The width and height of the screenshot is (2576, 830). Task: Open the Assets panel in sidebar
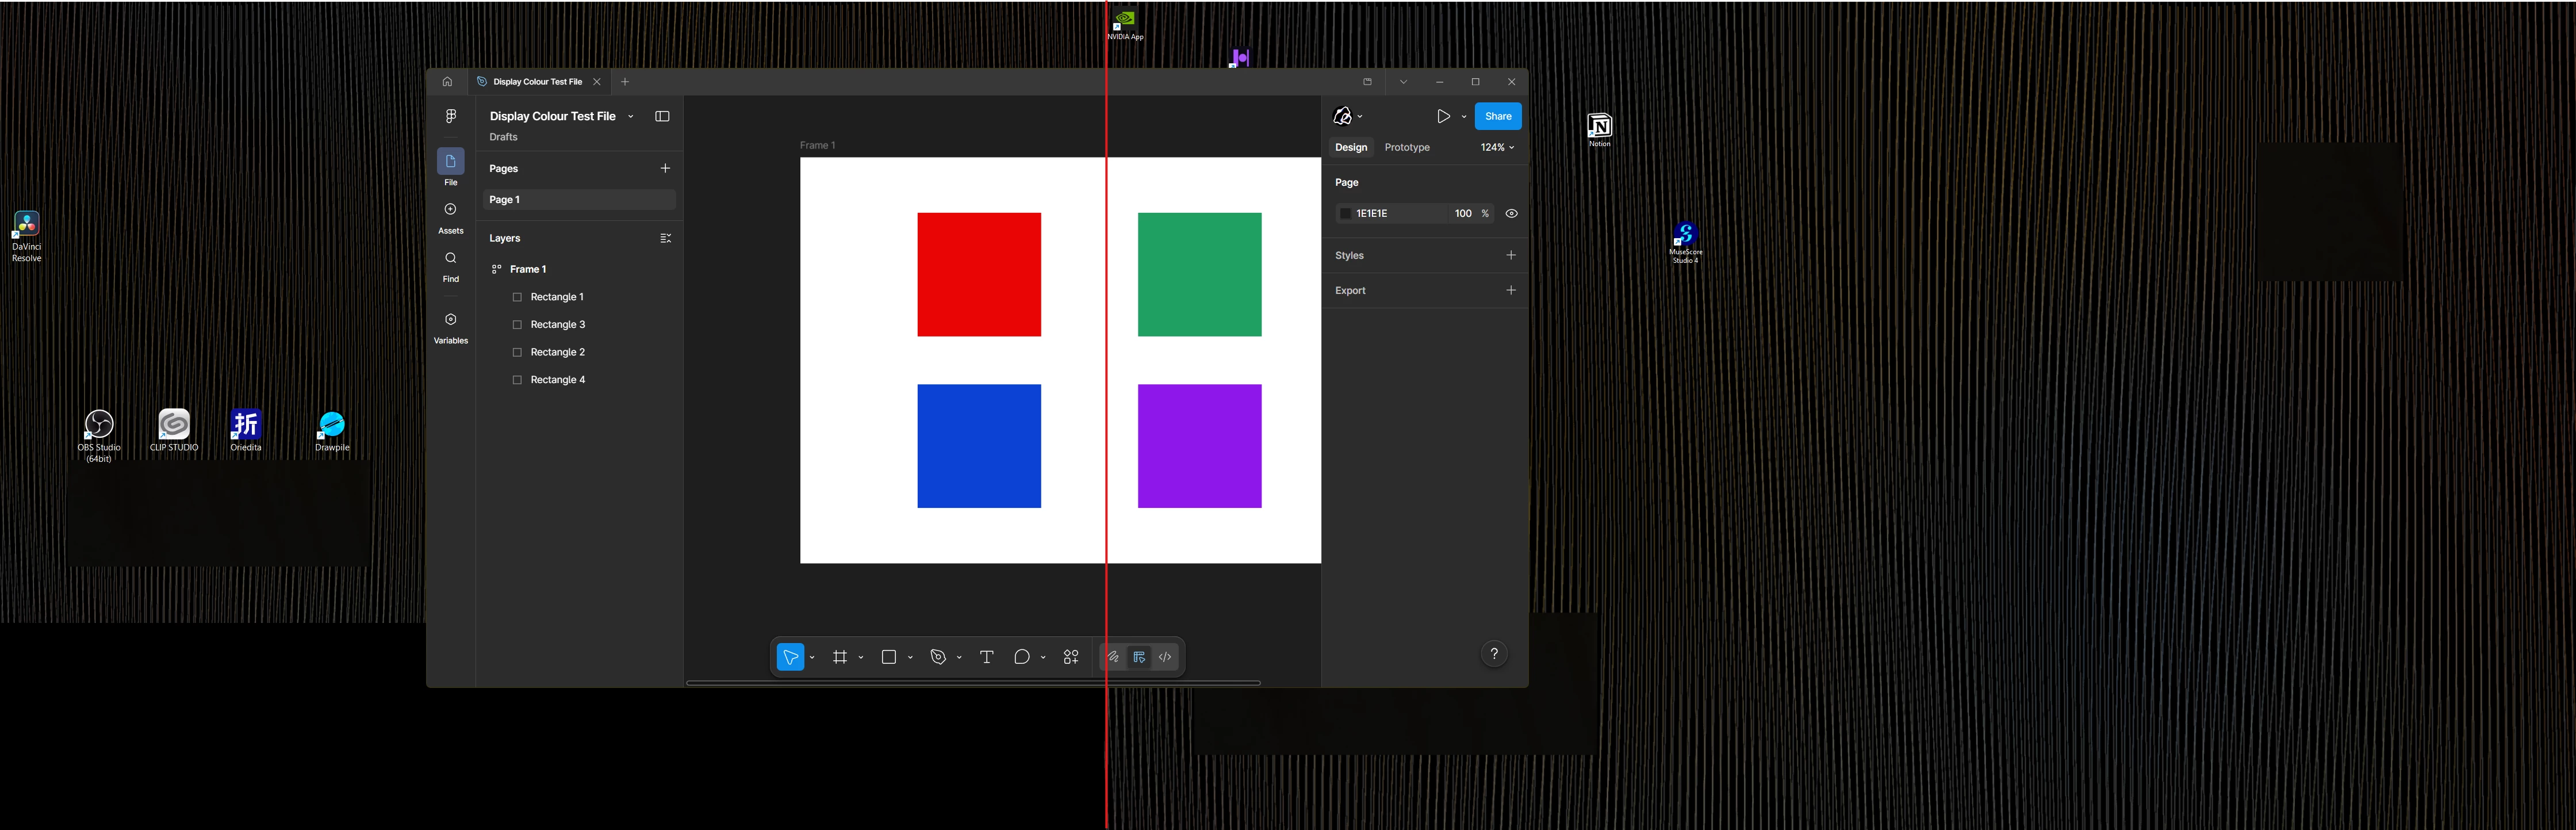click(450, 215)
